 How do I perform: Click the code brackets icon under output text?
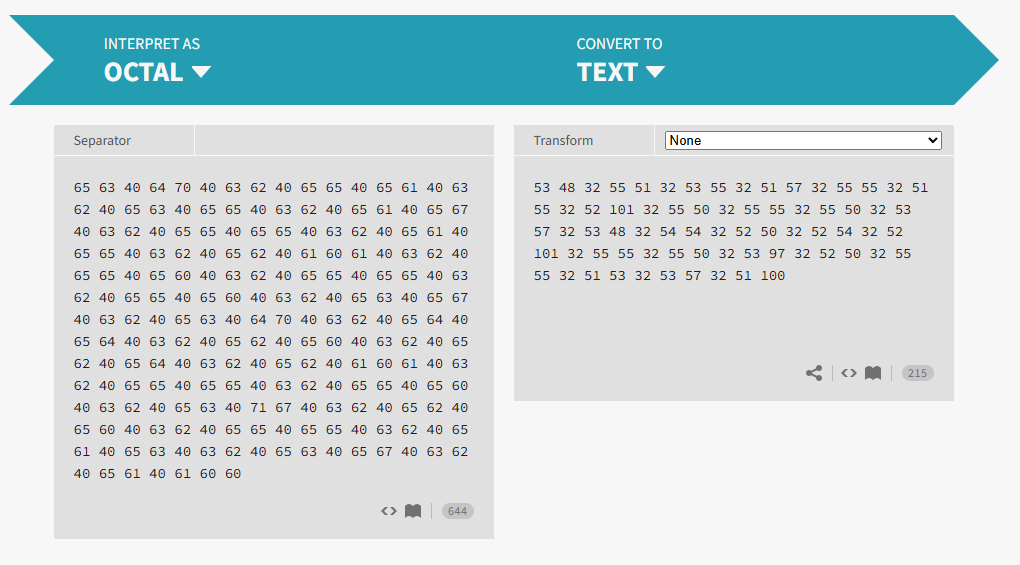848,373
